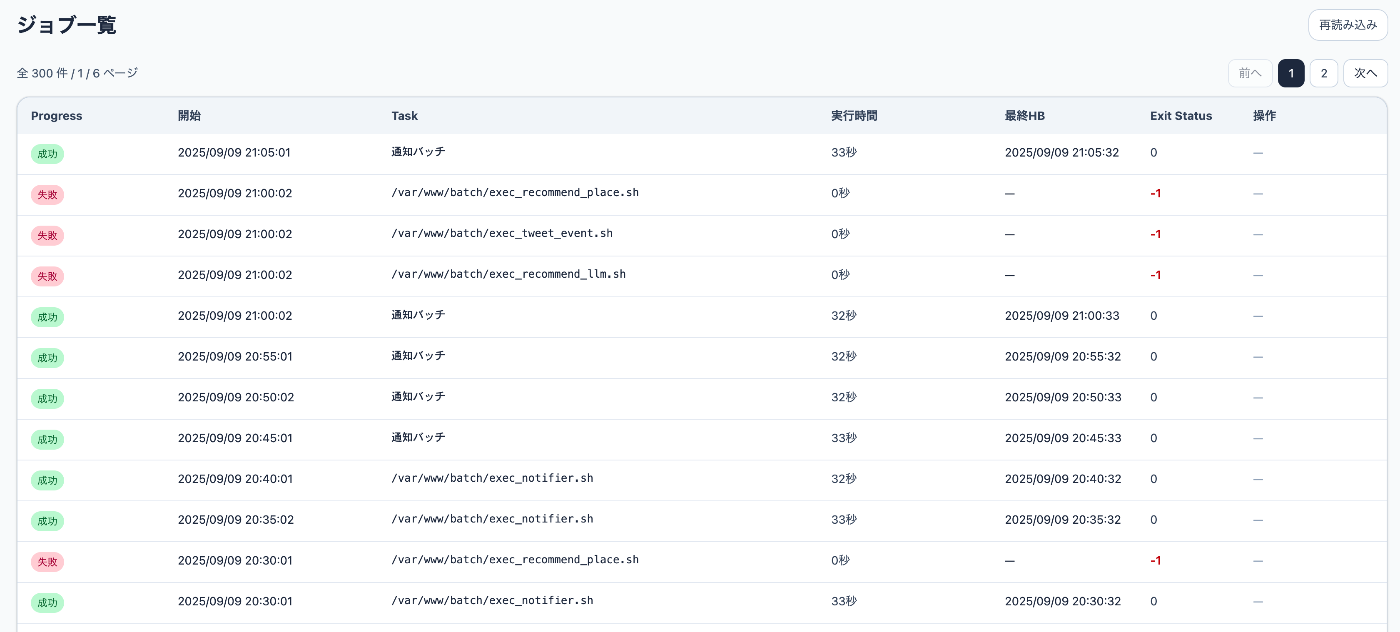Click start time 2025/09/09 21:05:01

[x=235, y=152]
